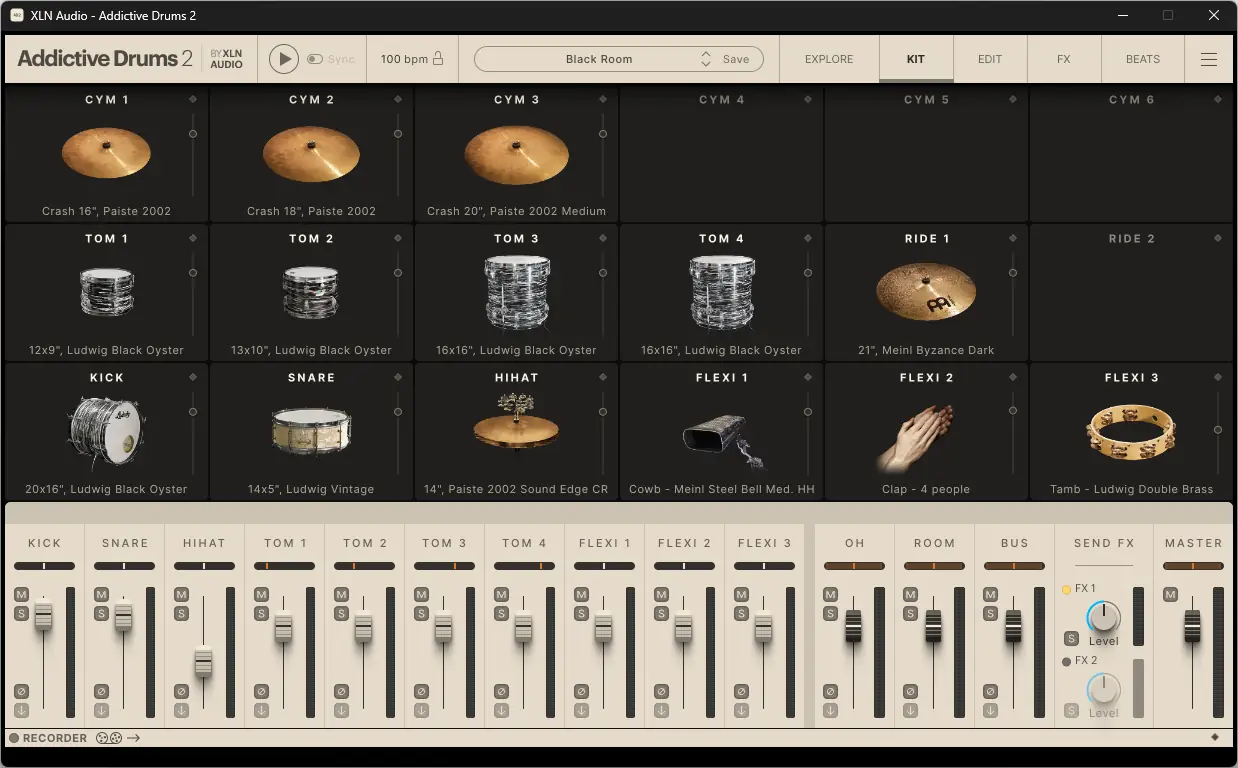
Task: Solo the FX 1 send
Action: [x=1071, y=638]
